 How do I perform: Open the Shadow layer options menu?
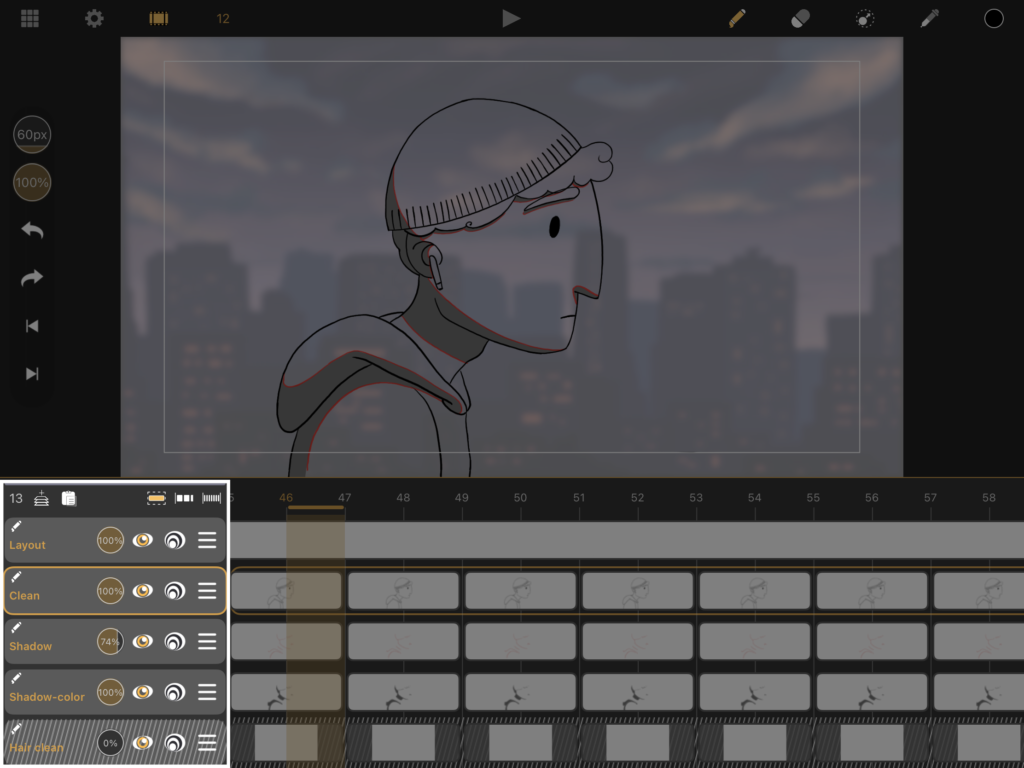[207, 641]
